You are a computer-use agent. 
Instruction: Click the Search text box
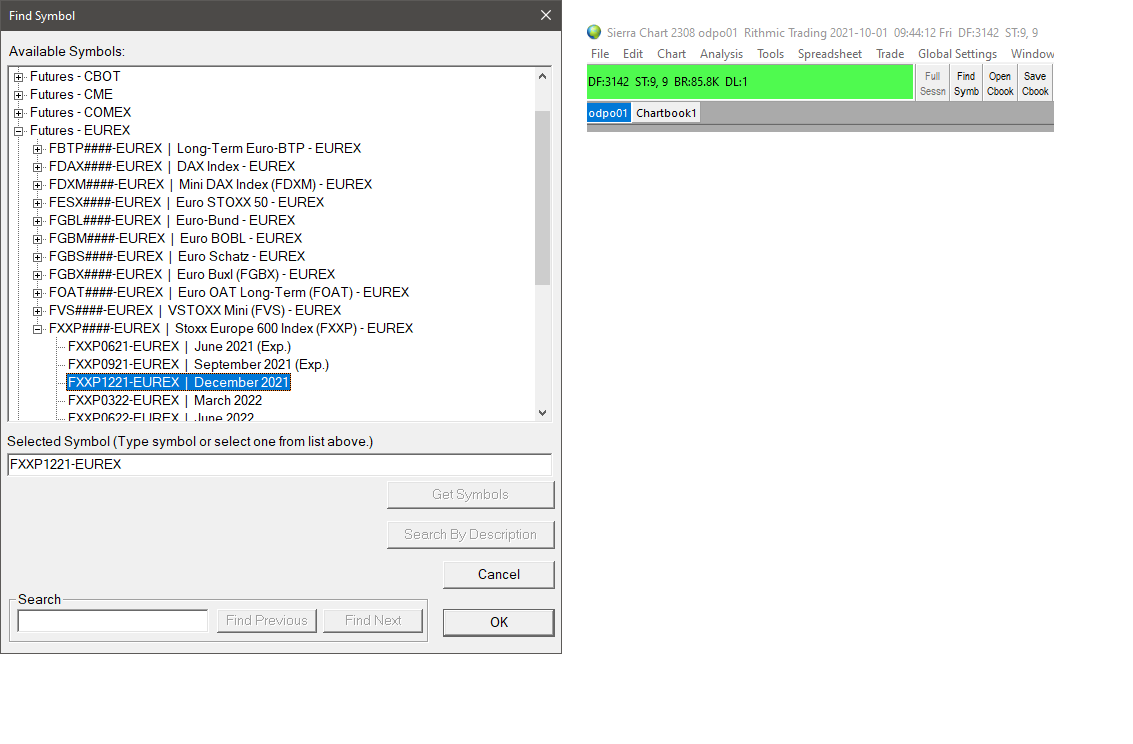pos(113,620)
